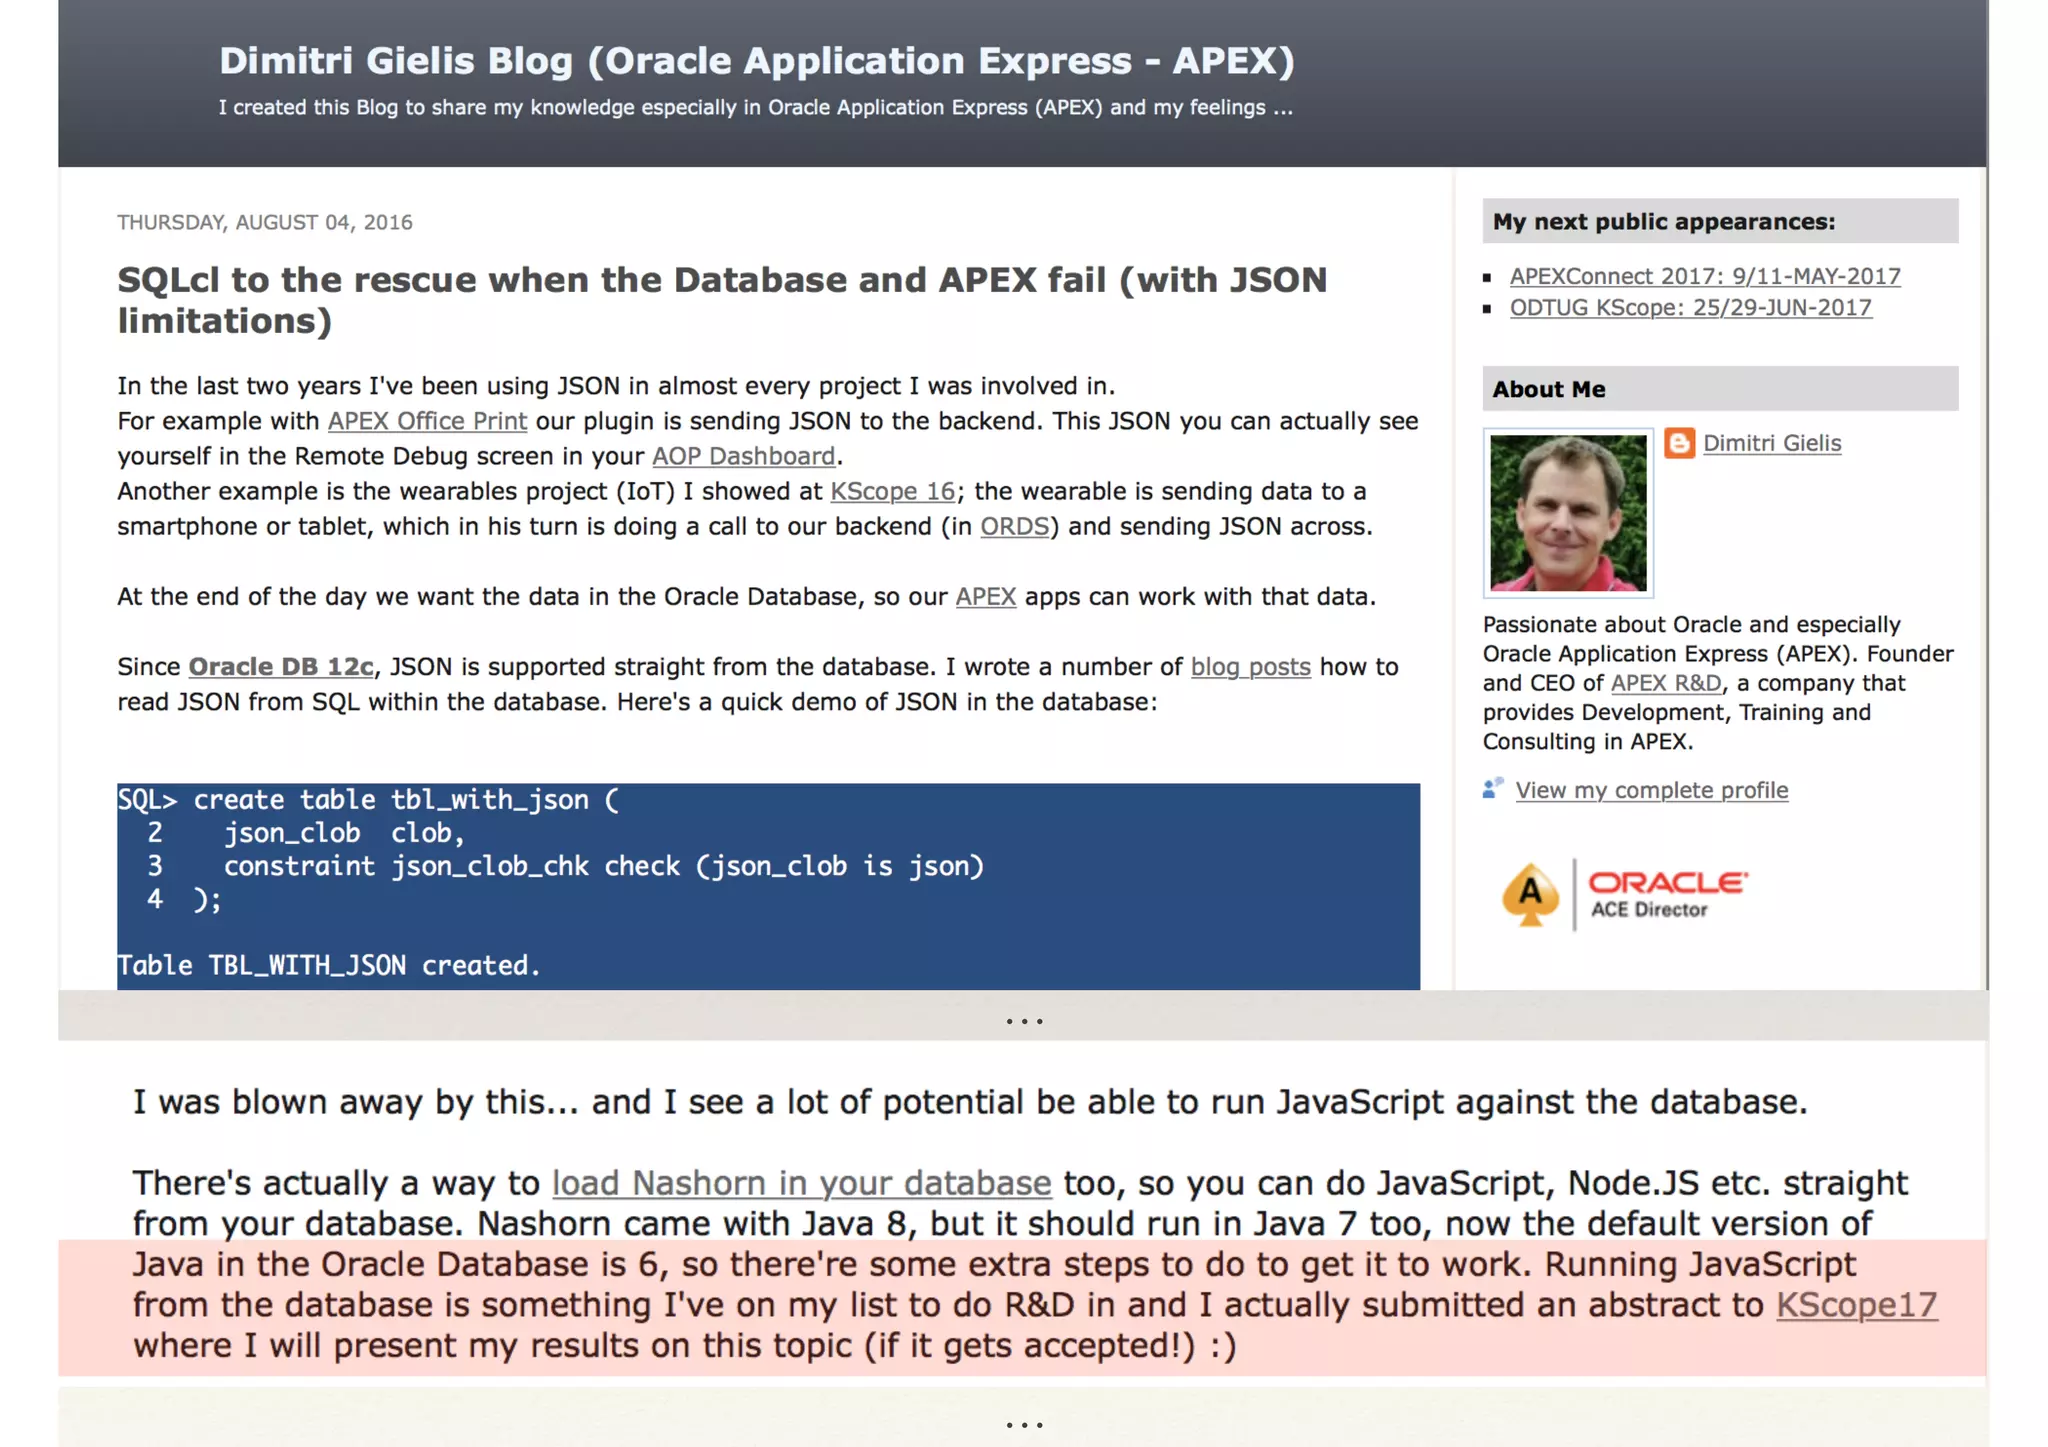Open the KScope 16 link
This screenshot has height=1447, width=2048.
click(892, 491)
